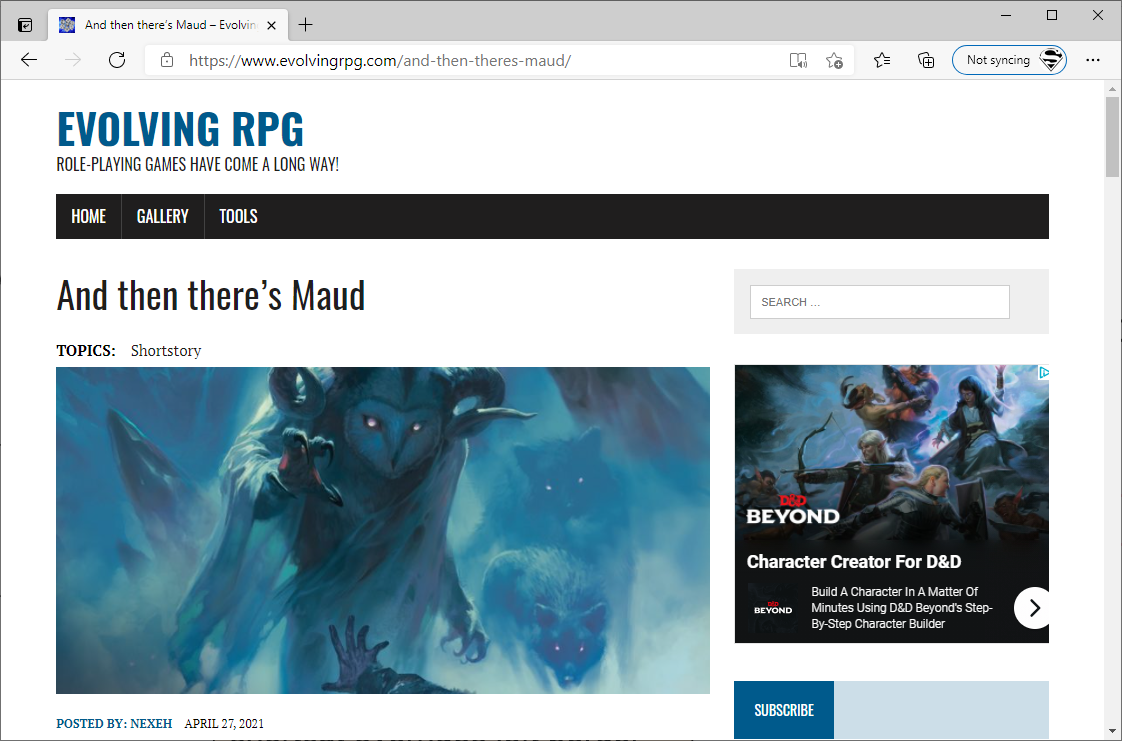Select the 'And then there's Maud' browser tab
The width and height of the screenshot is (1122, 741).
169,25
